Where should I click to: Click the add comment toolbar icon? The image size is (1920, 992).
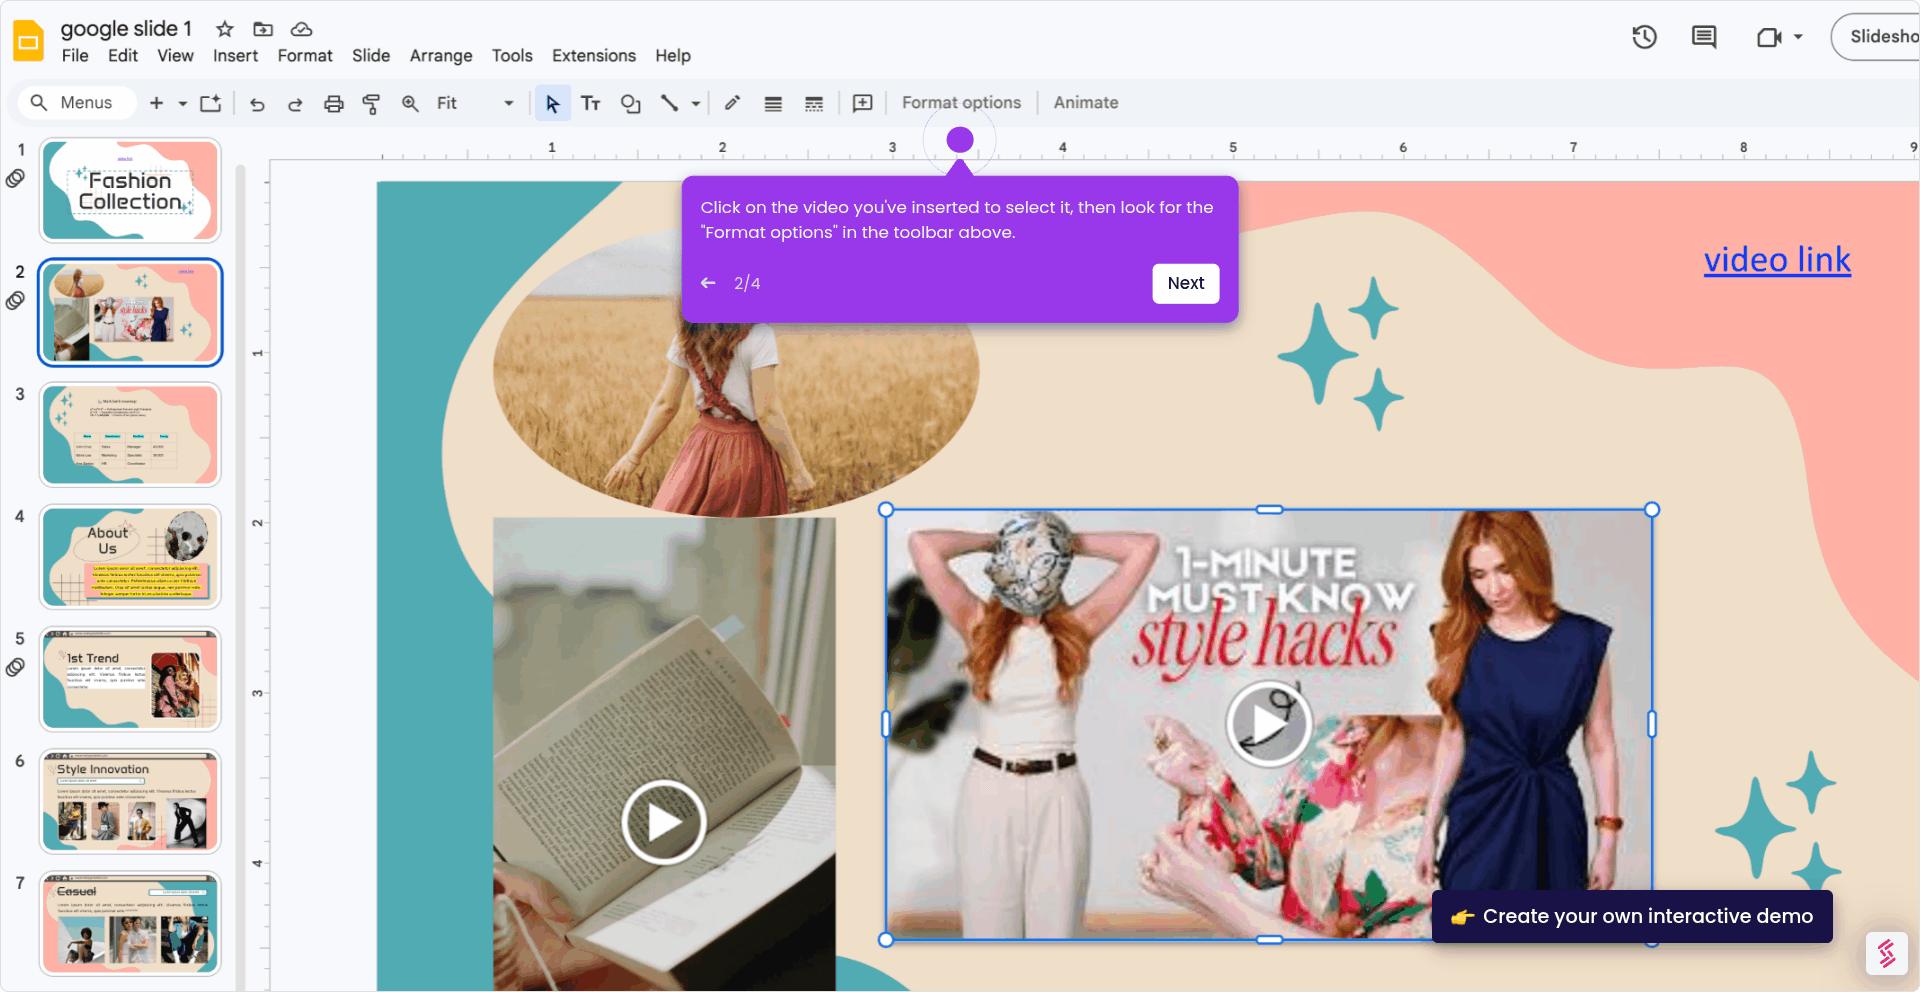(x=862, y=103)
